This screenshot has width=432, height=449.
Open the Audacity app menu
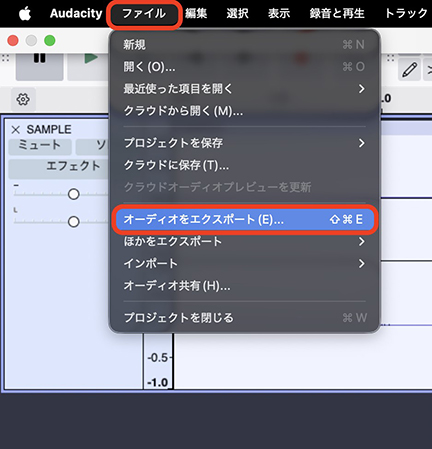76,13
